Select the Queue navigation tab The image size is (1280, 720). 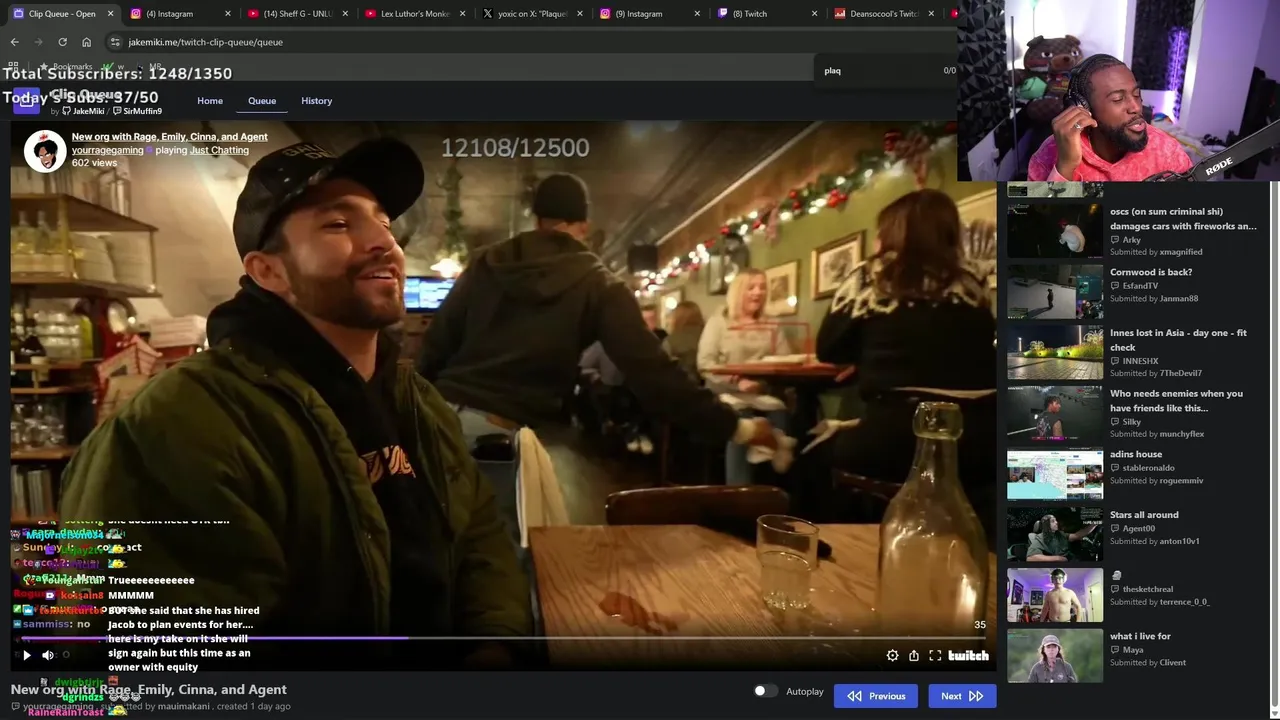click(x=262, y=101)
